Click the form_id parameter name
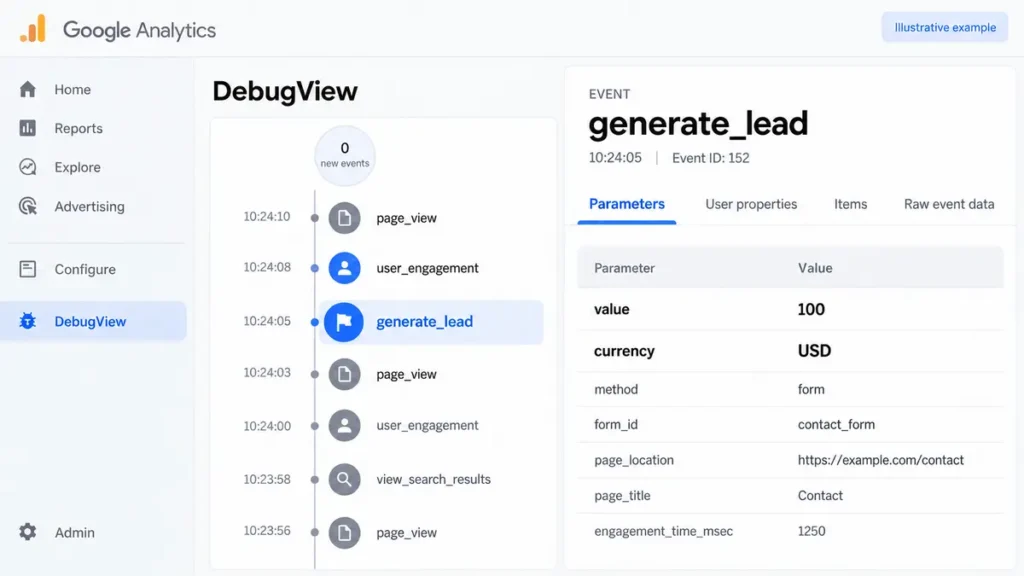Viewport: 1024px width, 576px height. pos(616,424)
